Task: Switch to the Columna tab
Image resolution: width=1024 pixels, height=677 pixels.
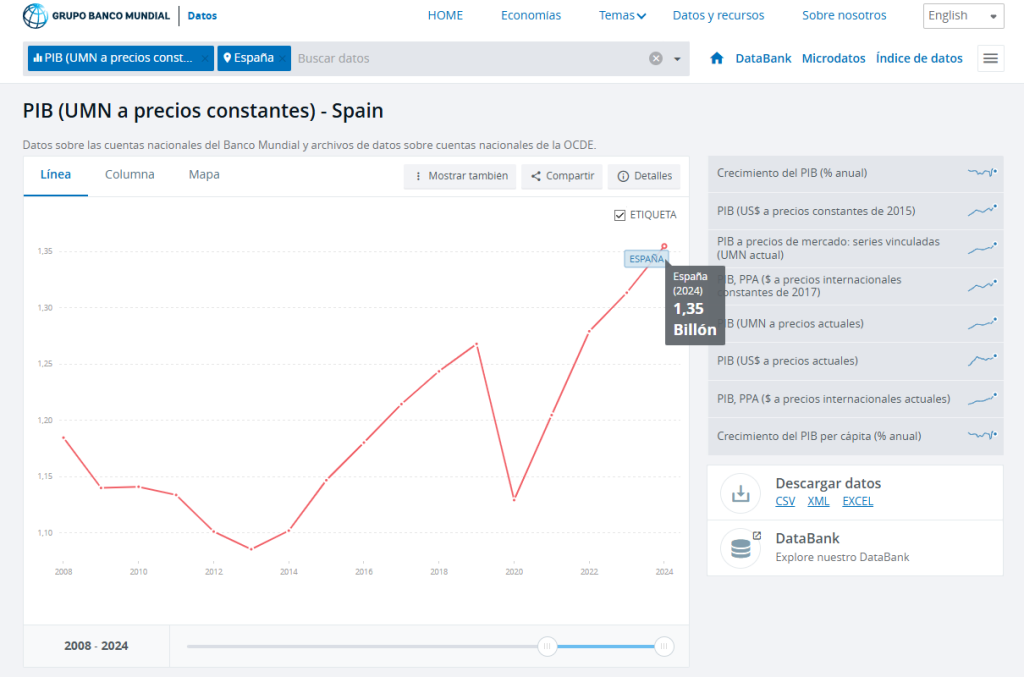Action: coord(130,175)
